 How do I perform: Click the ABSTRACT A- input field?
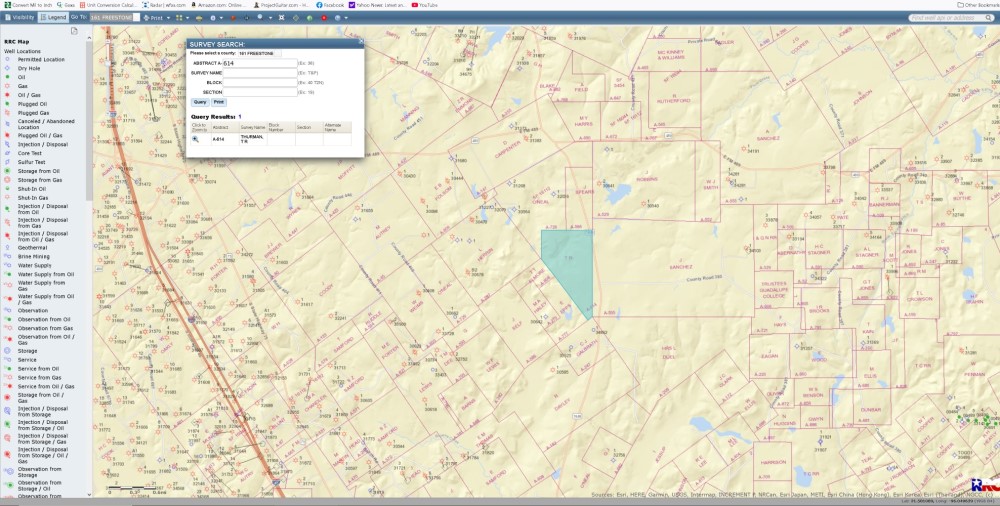tap(260, 63)
